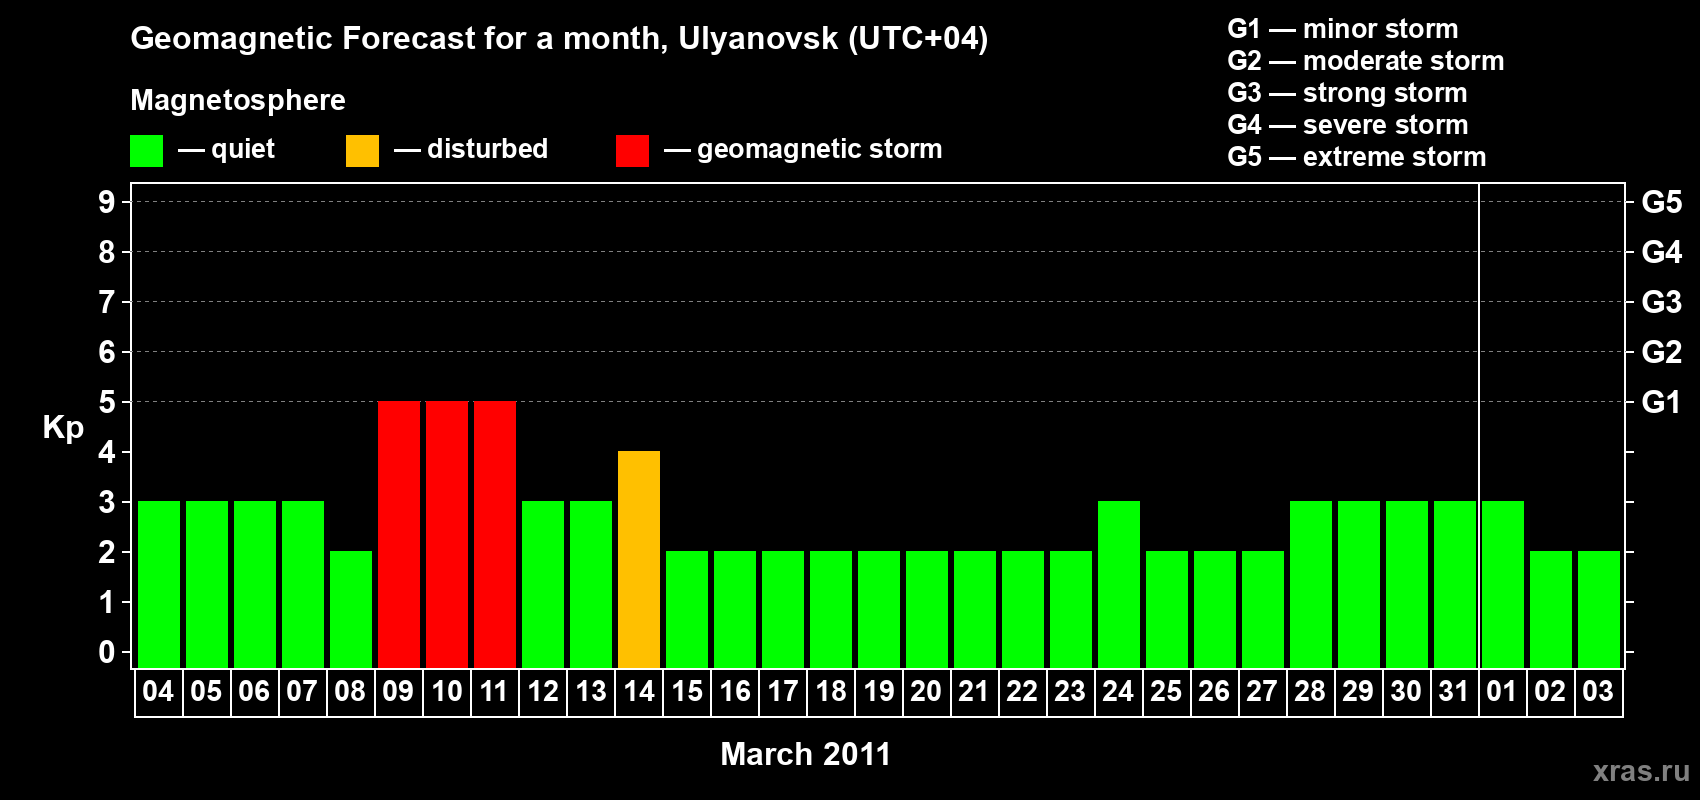The height and width of the screenshot is (800, 1700).
Task: Click date label 09 on the axis
Action: pos(398,691)
